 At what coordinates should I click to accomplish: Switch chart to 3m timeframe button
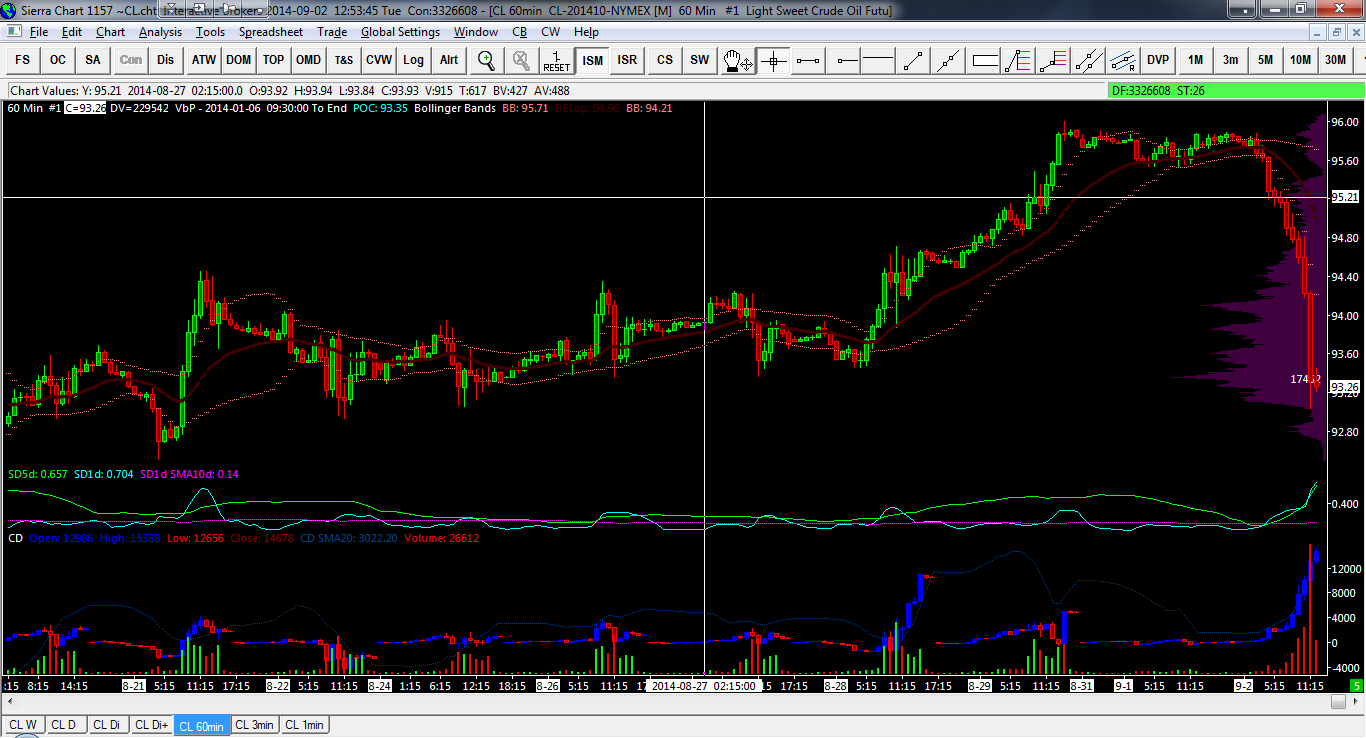point(1230,60)
